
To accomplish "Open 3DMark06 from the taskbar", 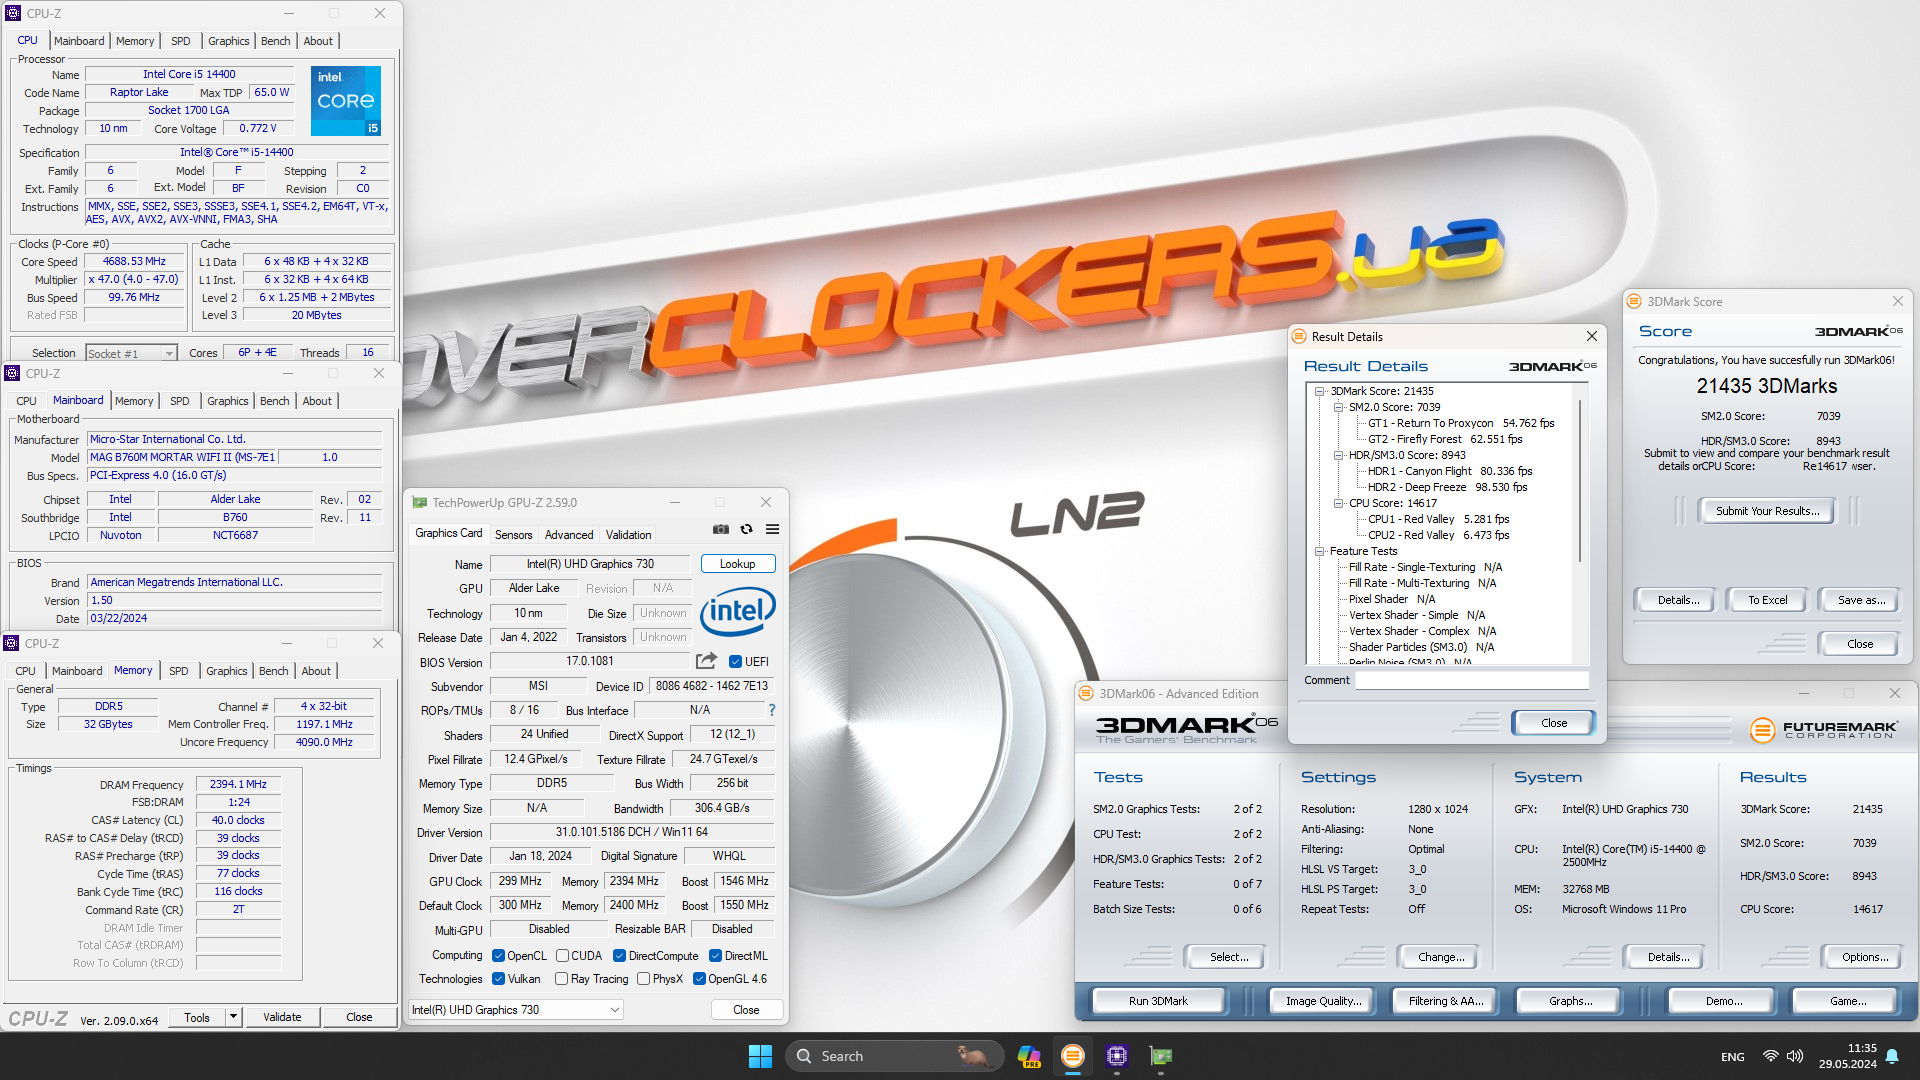I will coord(1072,1056).
